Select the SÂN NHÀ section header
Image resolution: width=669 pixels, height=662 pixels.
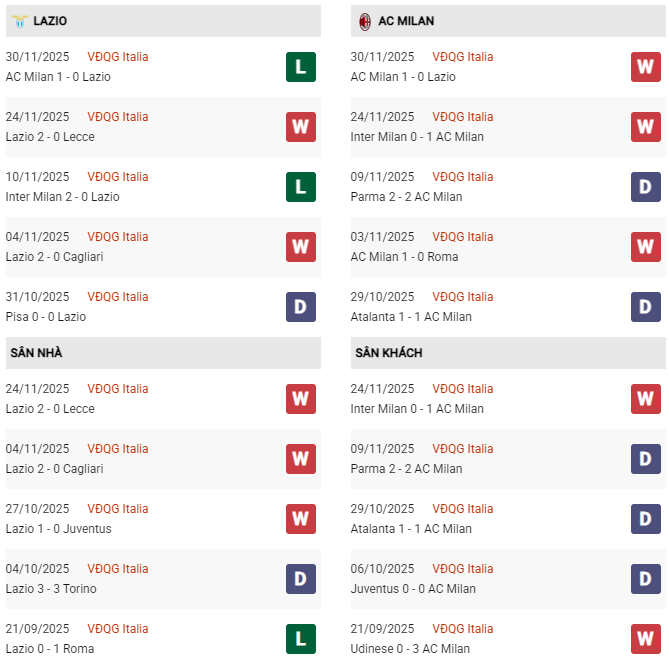(37, 353)
